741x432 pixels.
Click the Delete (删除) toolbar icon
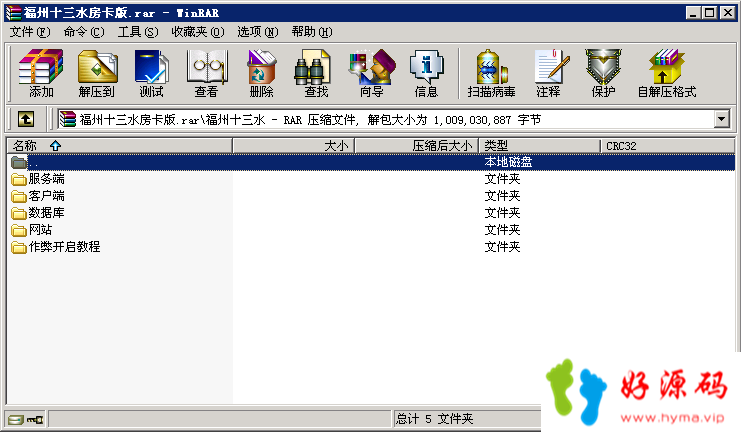pos(261,73)
